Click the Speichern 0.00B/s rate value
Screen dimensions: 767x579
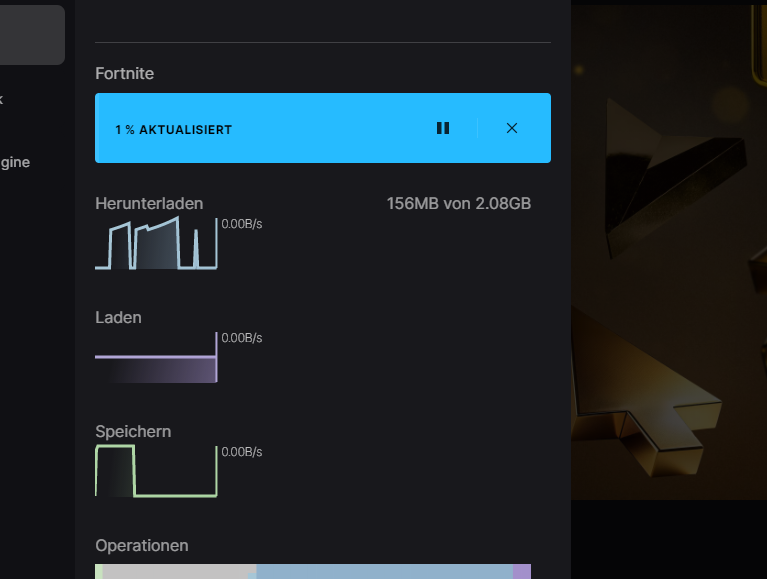click(x=242, y=452)
